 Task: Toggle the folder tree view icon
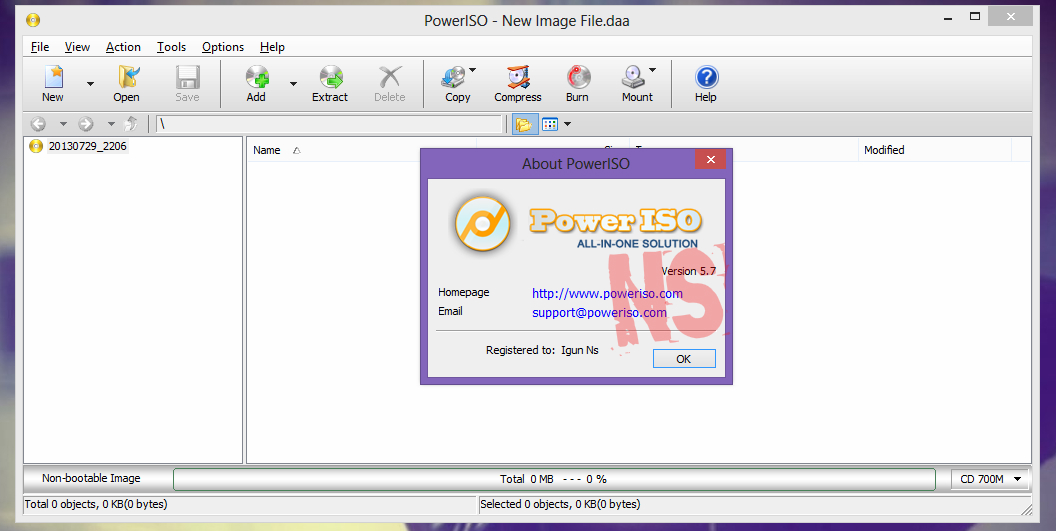524,124
